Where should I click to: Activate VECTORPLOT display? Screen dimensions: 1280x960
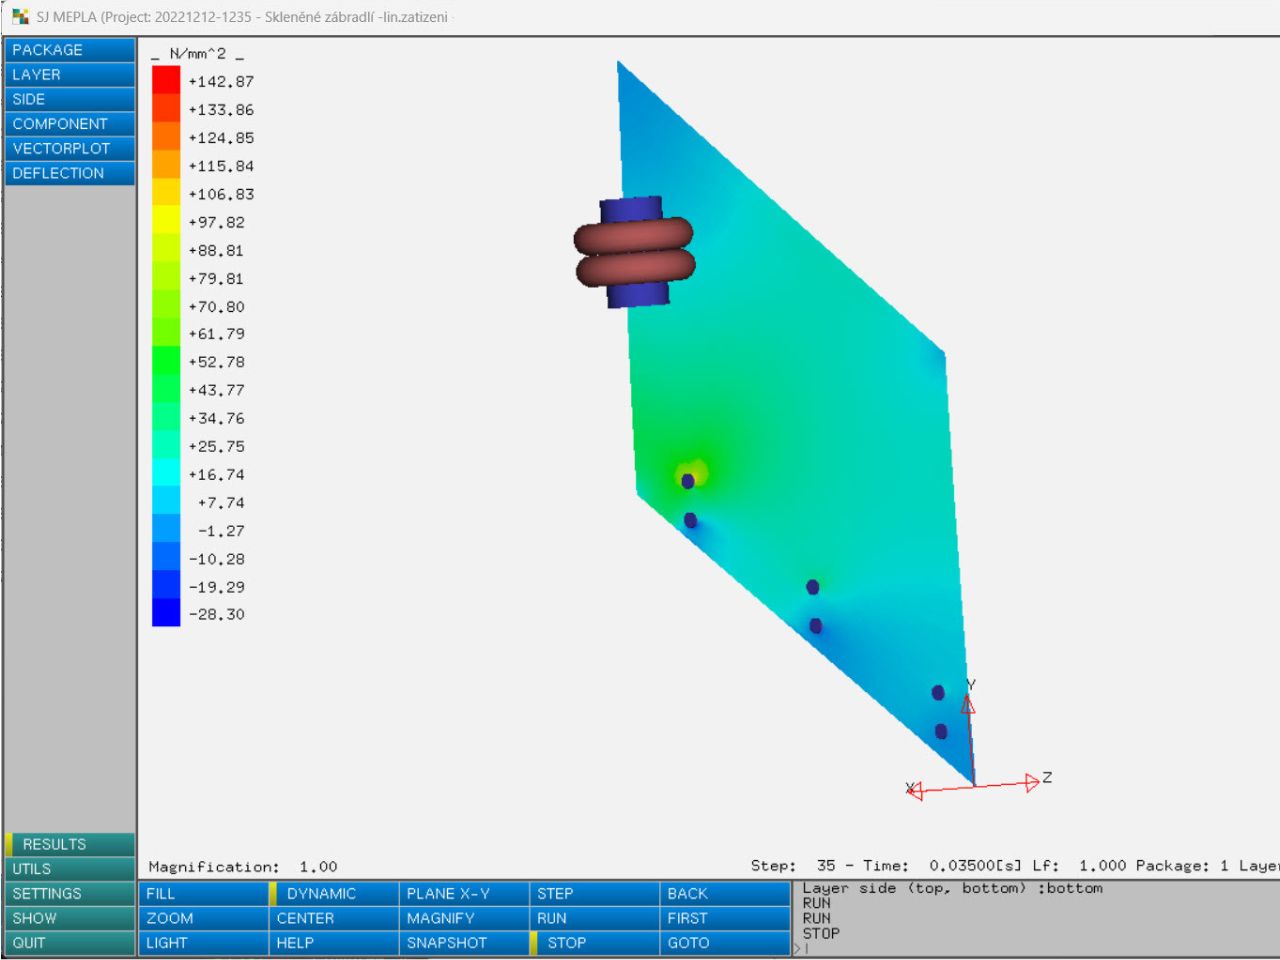click(70, 148)
